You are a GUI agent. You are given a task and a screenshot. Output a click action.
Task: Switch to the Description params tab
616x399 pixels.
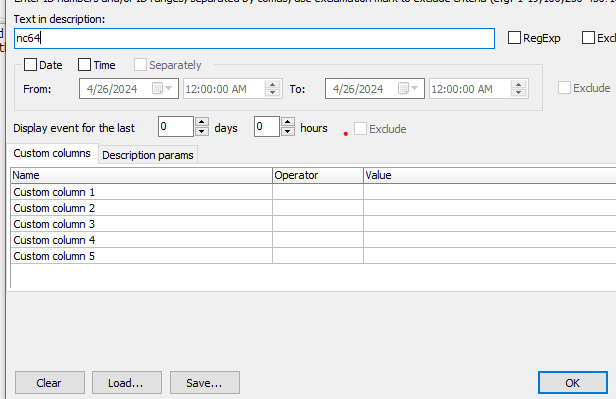pyautogui.click(x=148, y=155)
